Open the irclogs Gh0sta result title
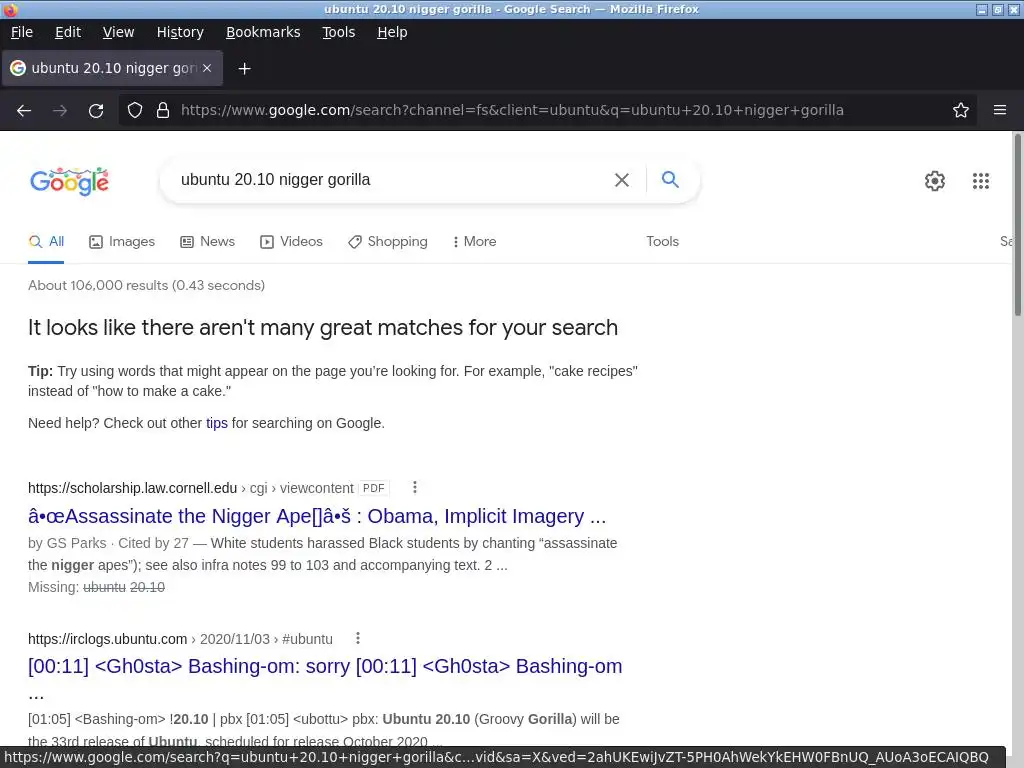Image resolution: width=1024 pixels, height=768 pixels. click(x=325, y=667)
